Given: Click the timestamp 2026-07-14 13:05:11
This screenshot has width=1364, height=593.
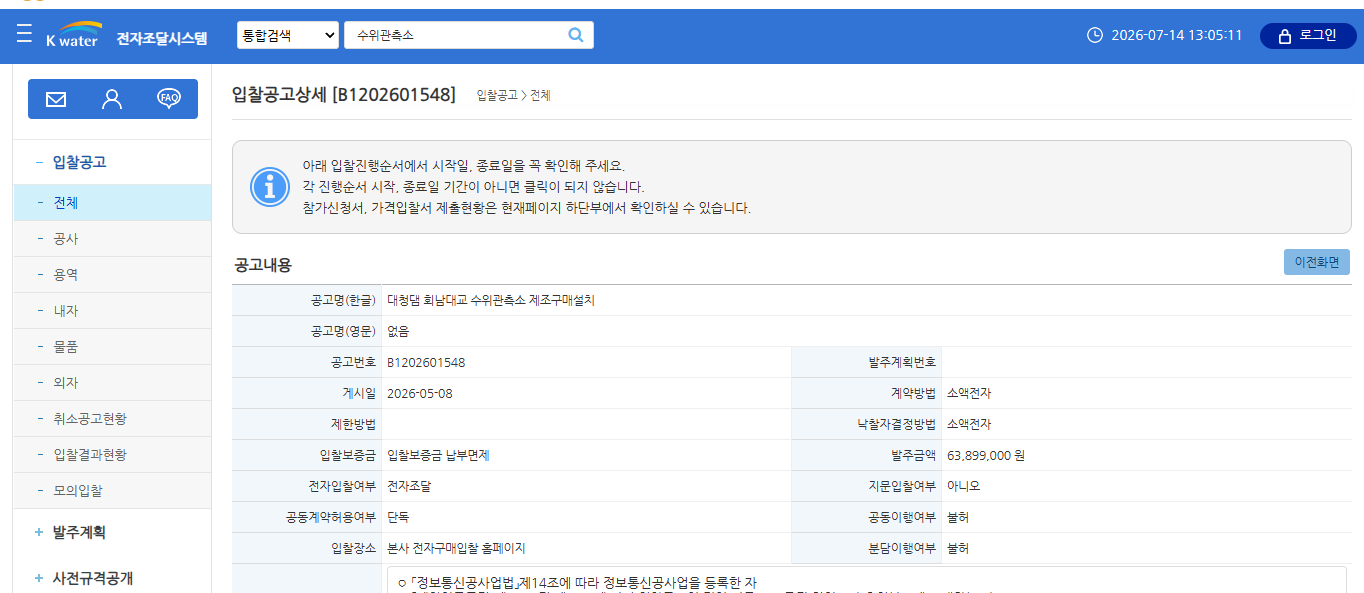Looking at the screenshot, I should [x=1177, y=35].
